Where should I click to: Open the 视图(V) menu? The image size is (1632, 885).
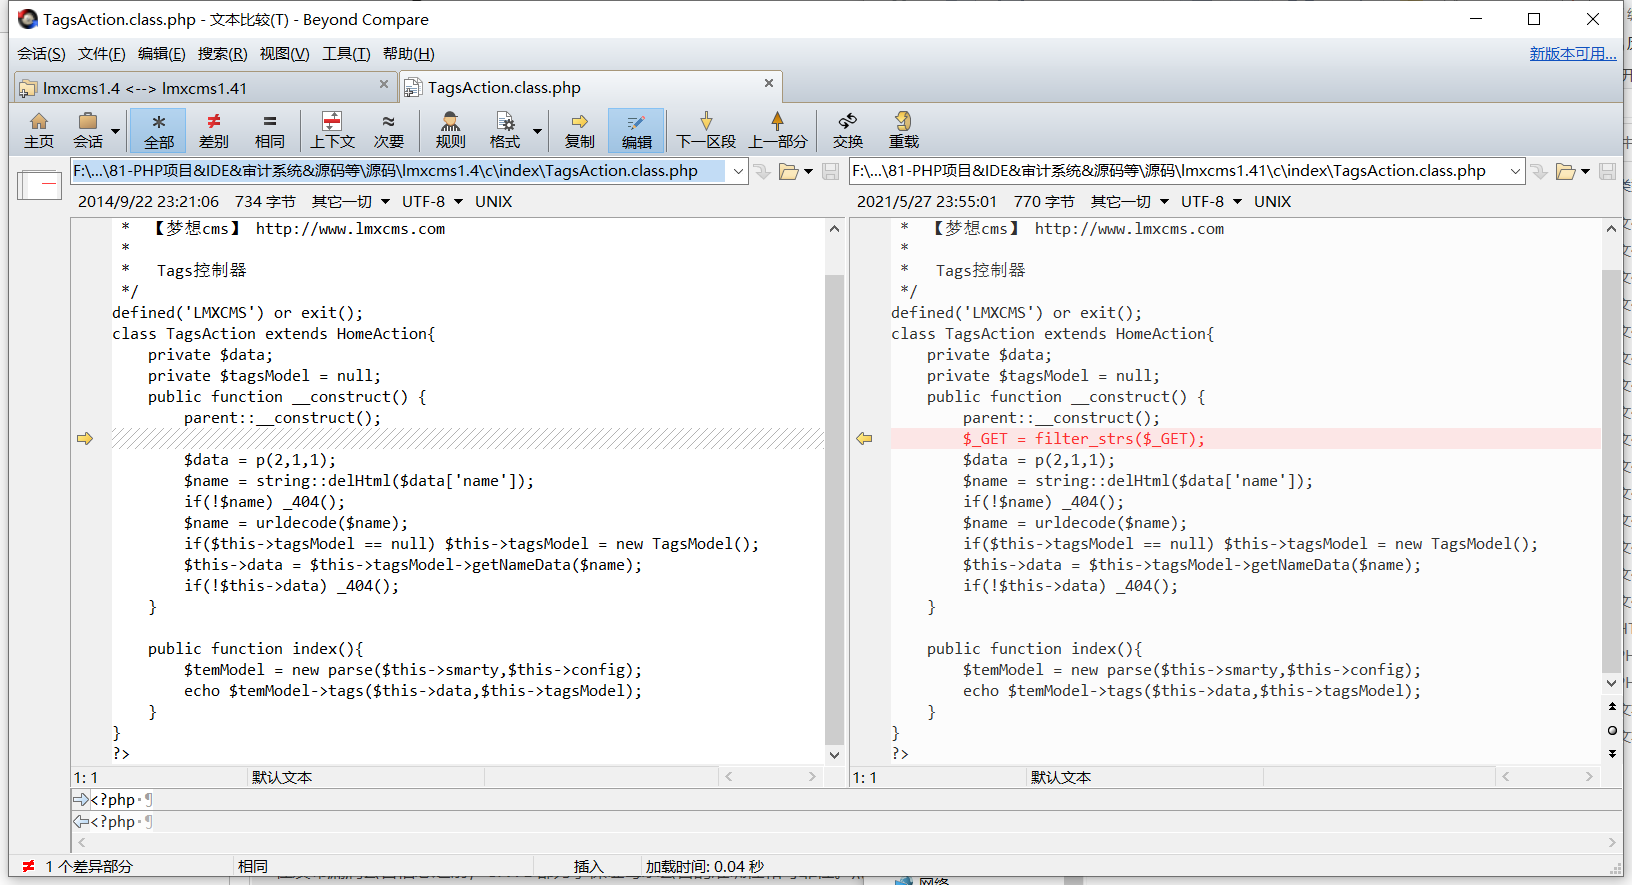(x=284, y=54)
